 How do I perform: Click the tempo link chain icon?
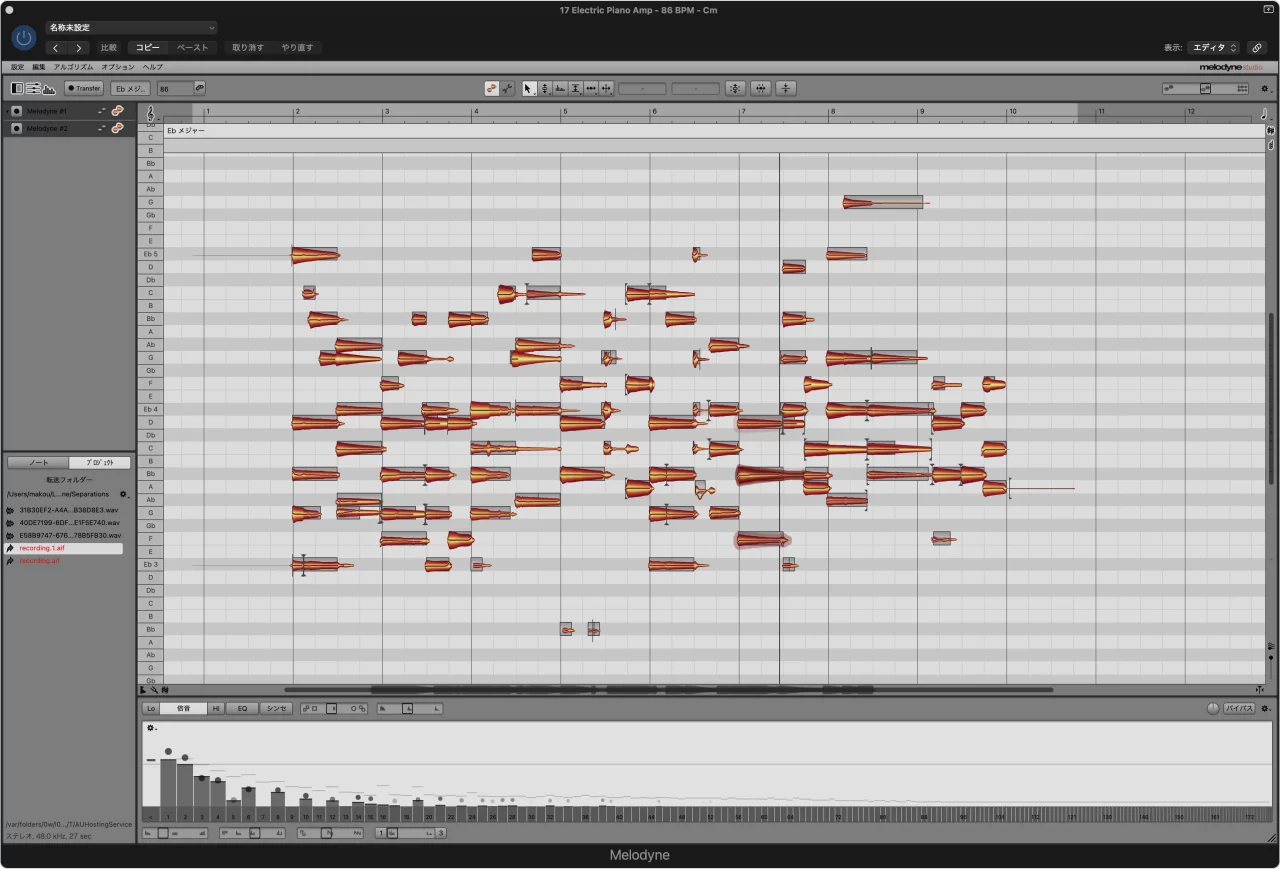tap(200, 88)
